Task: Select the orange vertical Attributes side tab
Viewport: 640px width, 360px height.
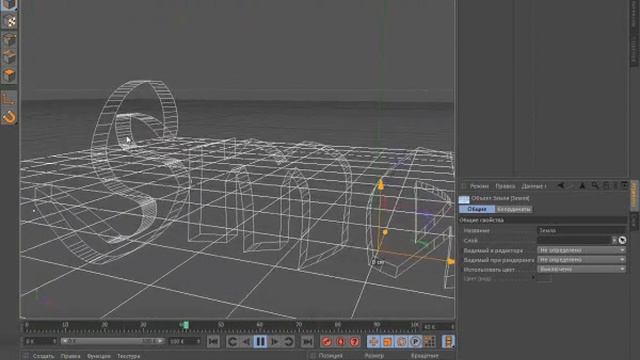Action: (x=634, y=195)
